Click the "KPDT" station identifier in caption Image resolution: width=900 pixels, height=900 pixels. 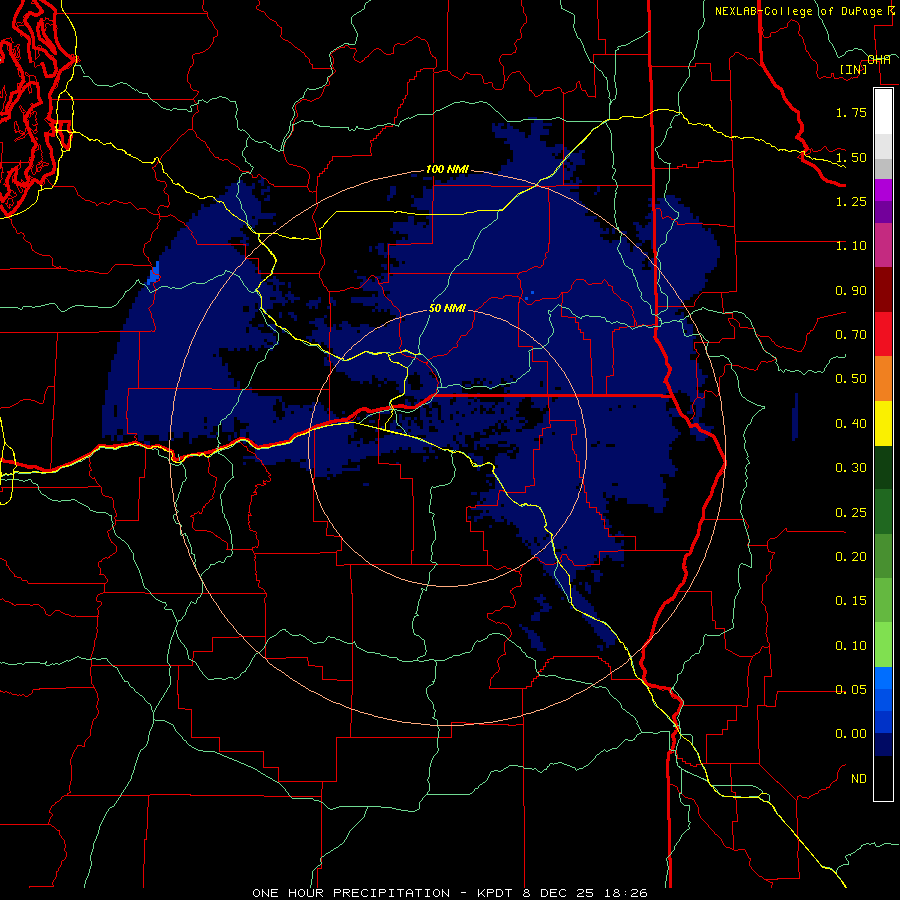pos(495,893)
